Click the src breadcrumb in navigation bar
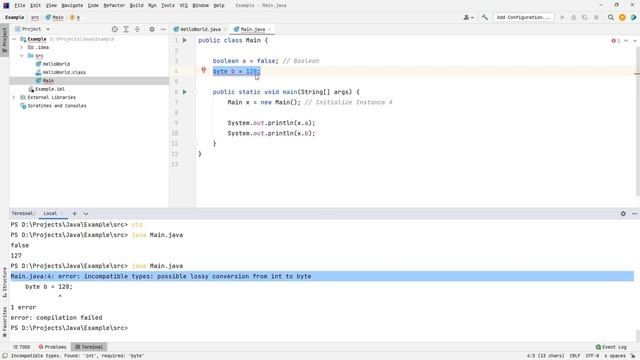 click(x=35, y=18)
